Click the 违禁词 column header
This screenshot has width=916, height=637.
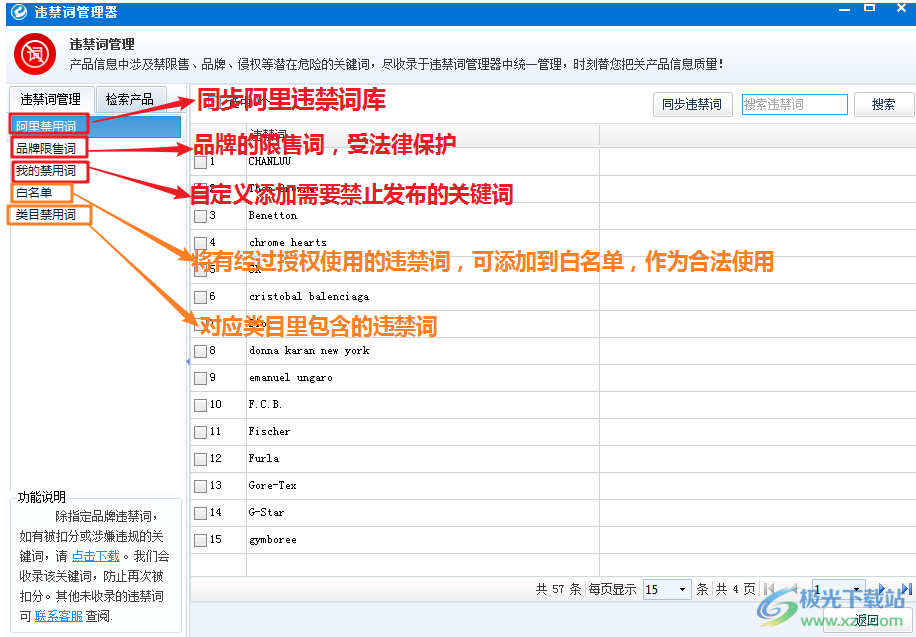coord(423,134)
